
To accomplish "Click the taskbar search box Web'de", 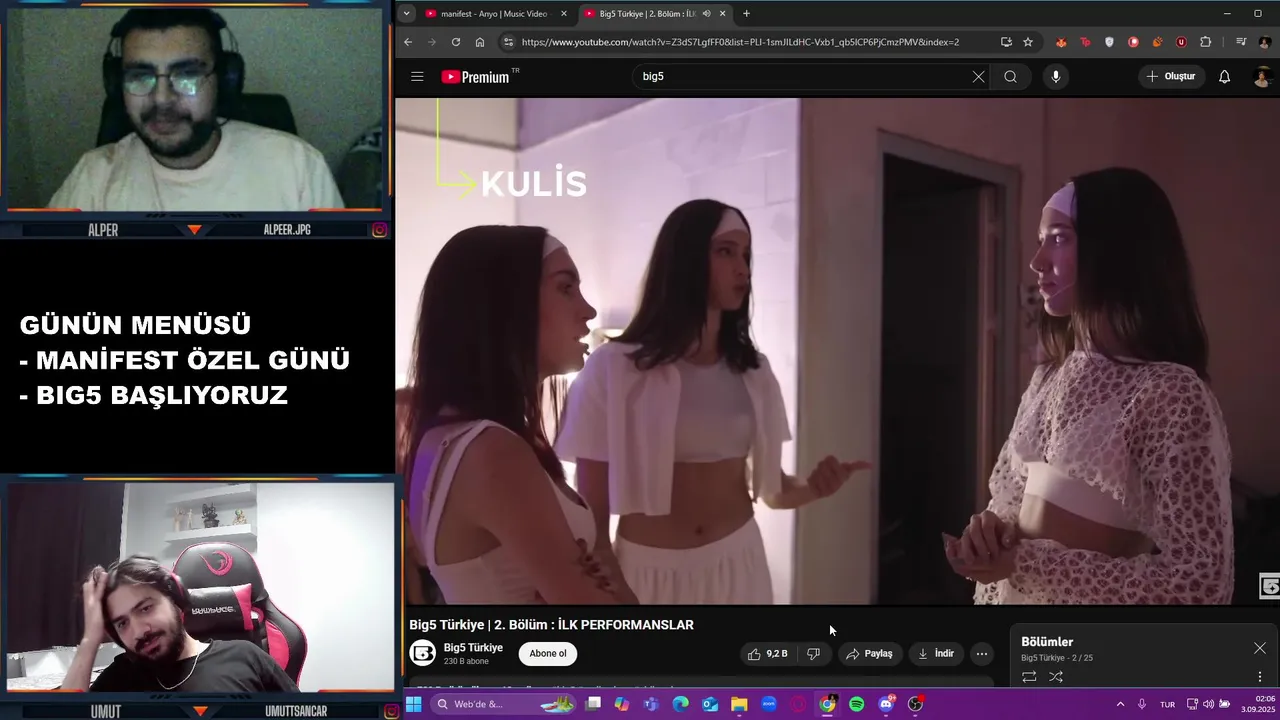I will [x=505, y=704].
